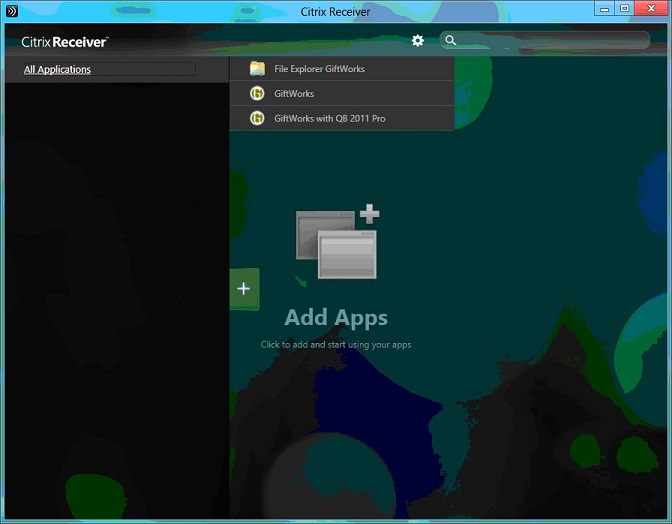This screenshot has height=524, width=672.
Task: Click GiftWorks app icon
Action: coord(257,93)
